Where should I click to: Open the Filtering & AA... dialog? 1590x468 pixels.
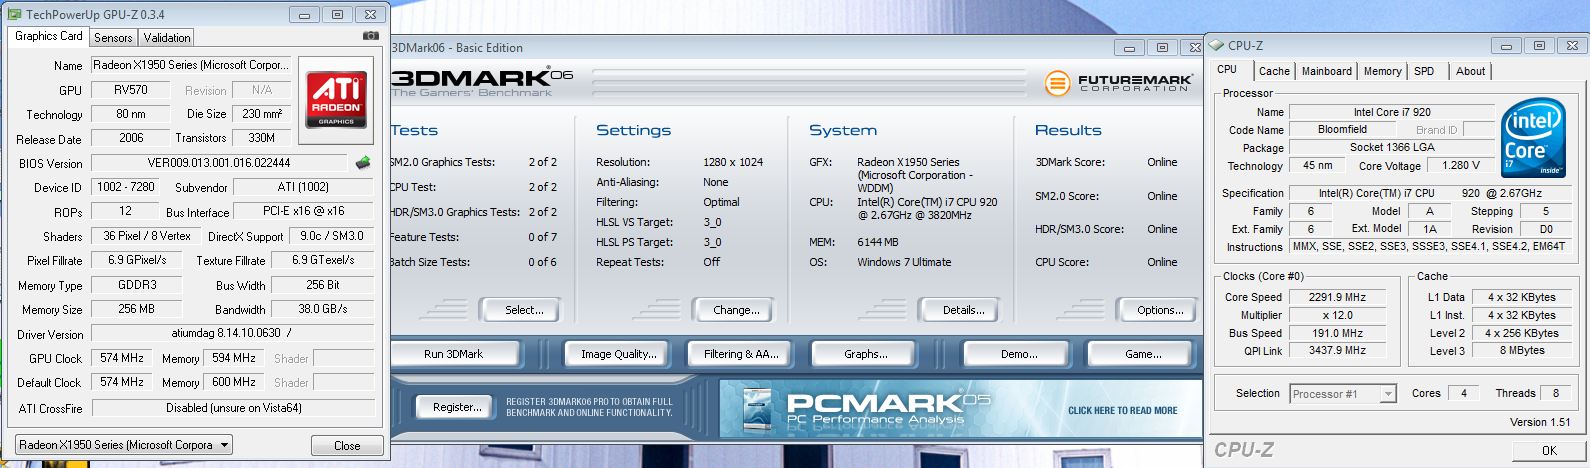[x=741, y=354]
